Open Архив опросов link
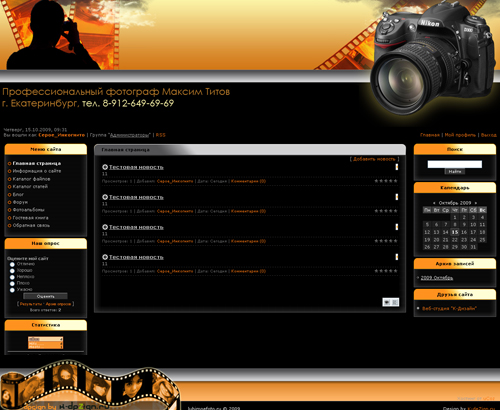Viewport: 500px width, 410px height. 58,304
